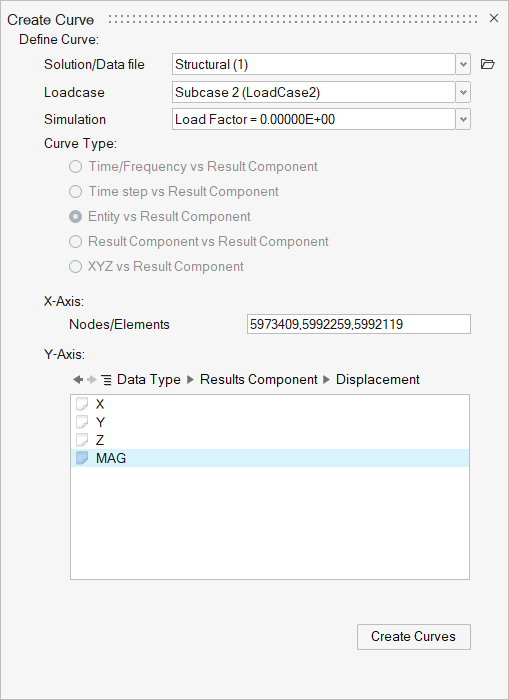509x700 pixels.
Task: Select Time/Frequency vs Result Component radio
Action: [x=75, y=167]
